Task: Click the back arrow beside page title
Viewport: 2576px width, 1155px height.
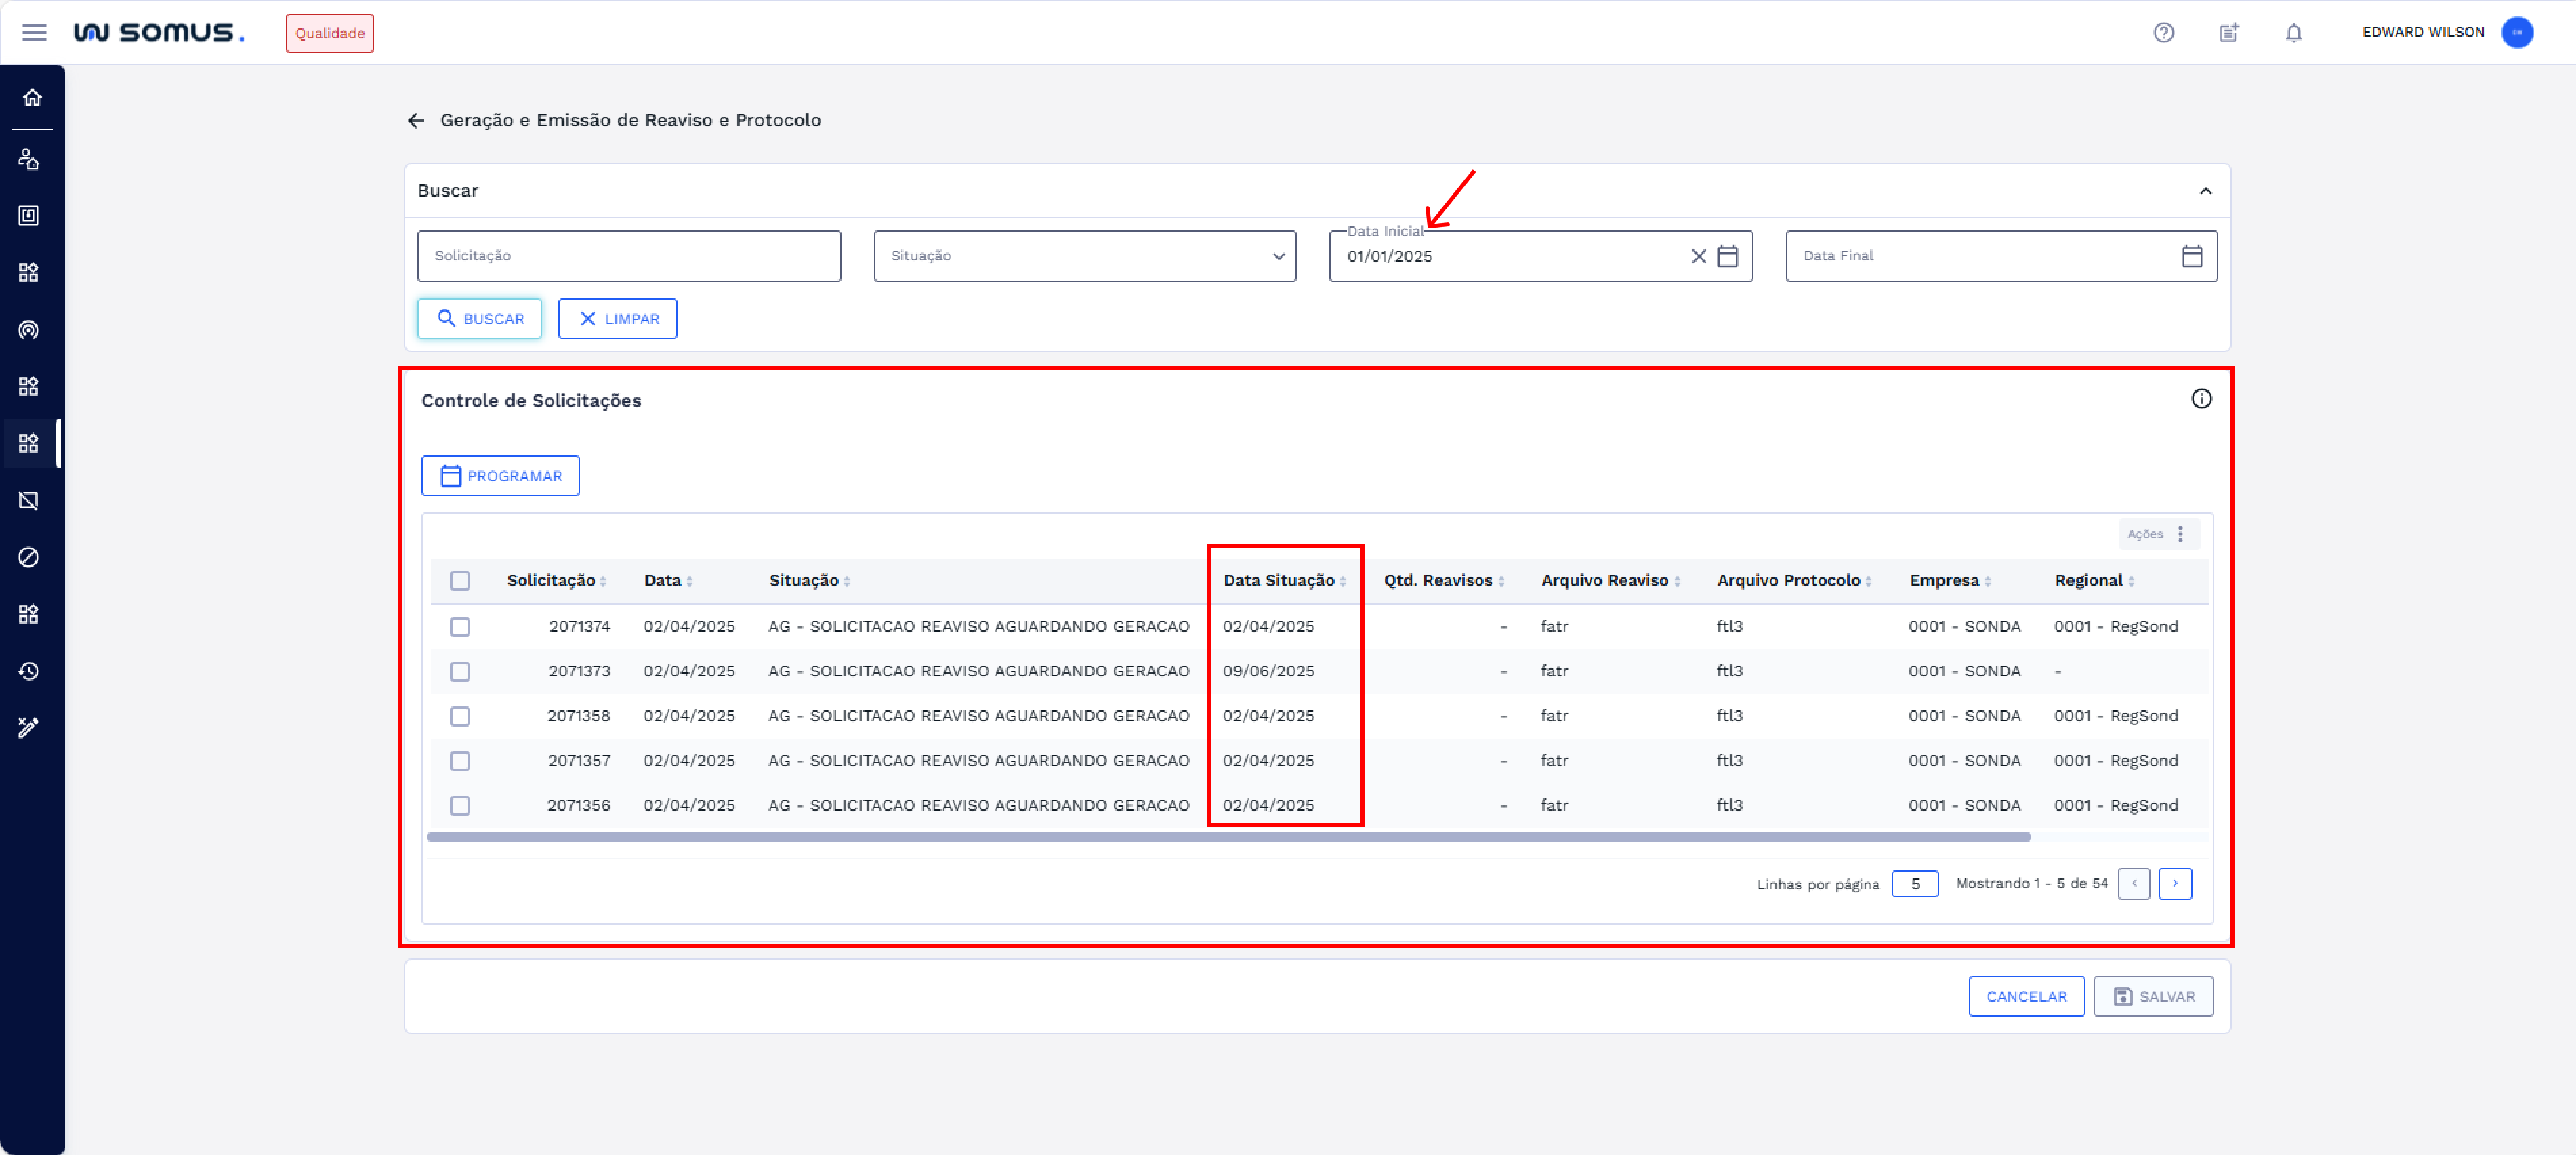Action: point(416,120)
